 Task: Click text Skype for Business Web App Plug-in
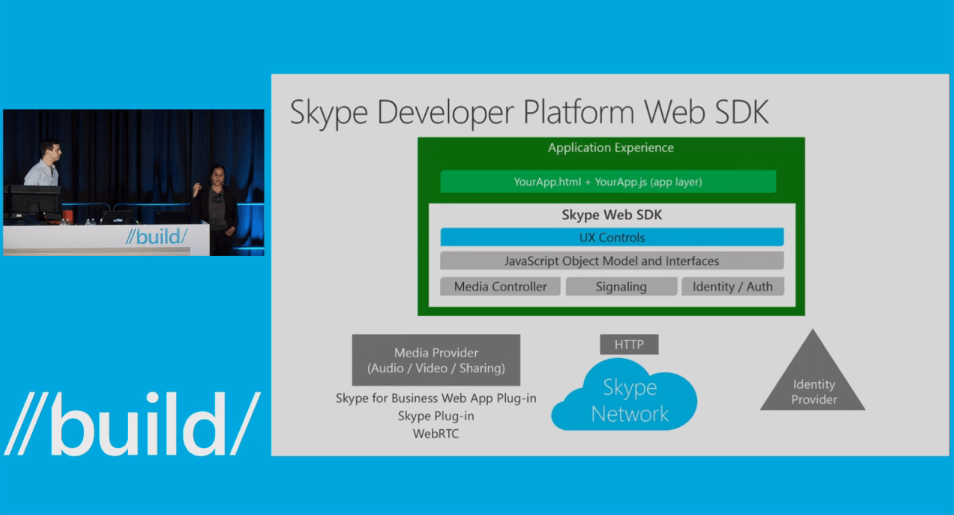436,398
